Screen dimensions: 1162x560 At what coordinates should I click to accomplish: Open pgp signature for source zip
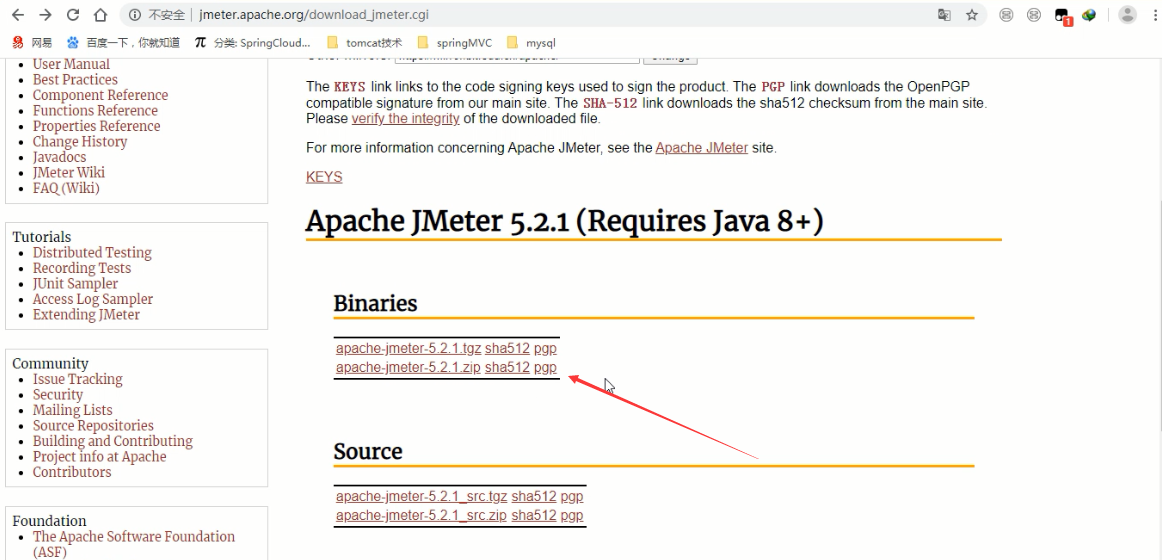click(571, 516)
